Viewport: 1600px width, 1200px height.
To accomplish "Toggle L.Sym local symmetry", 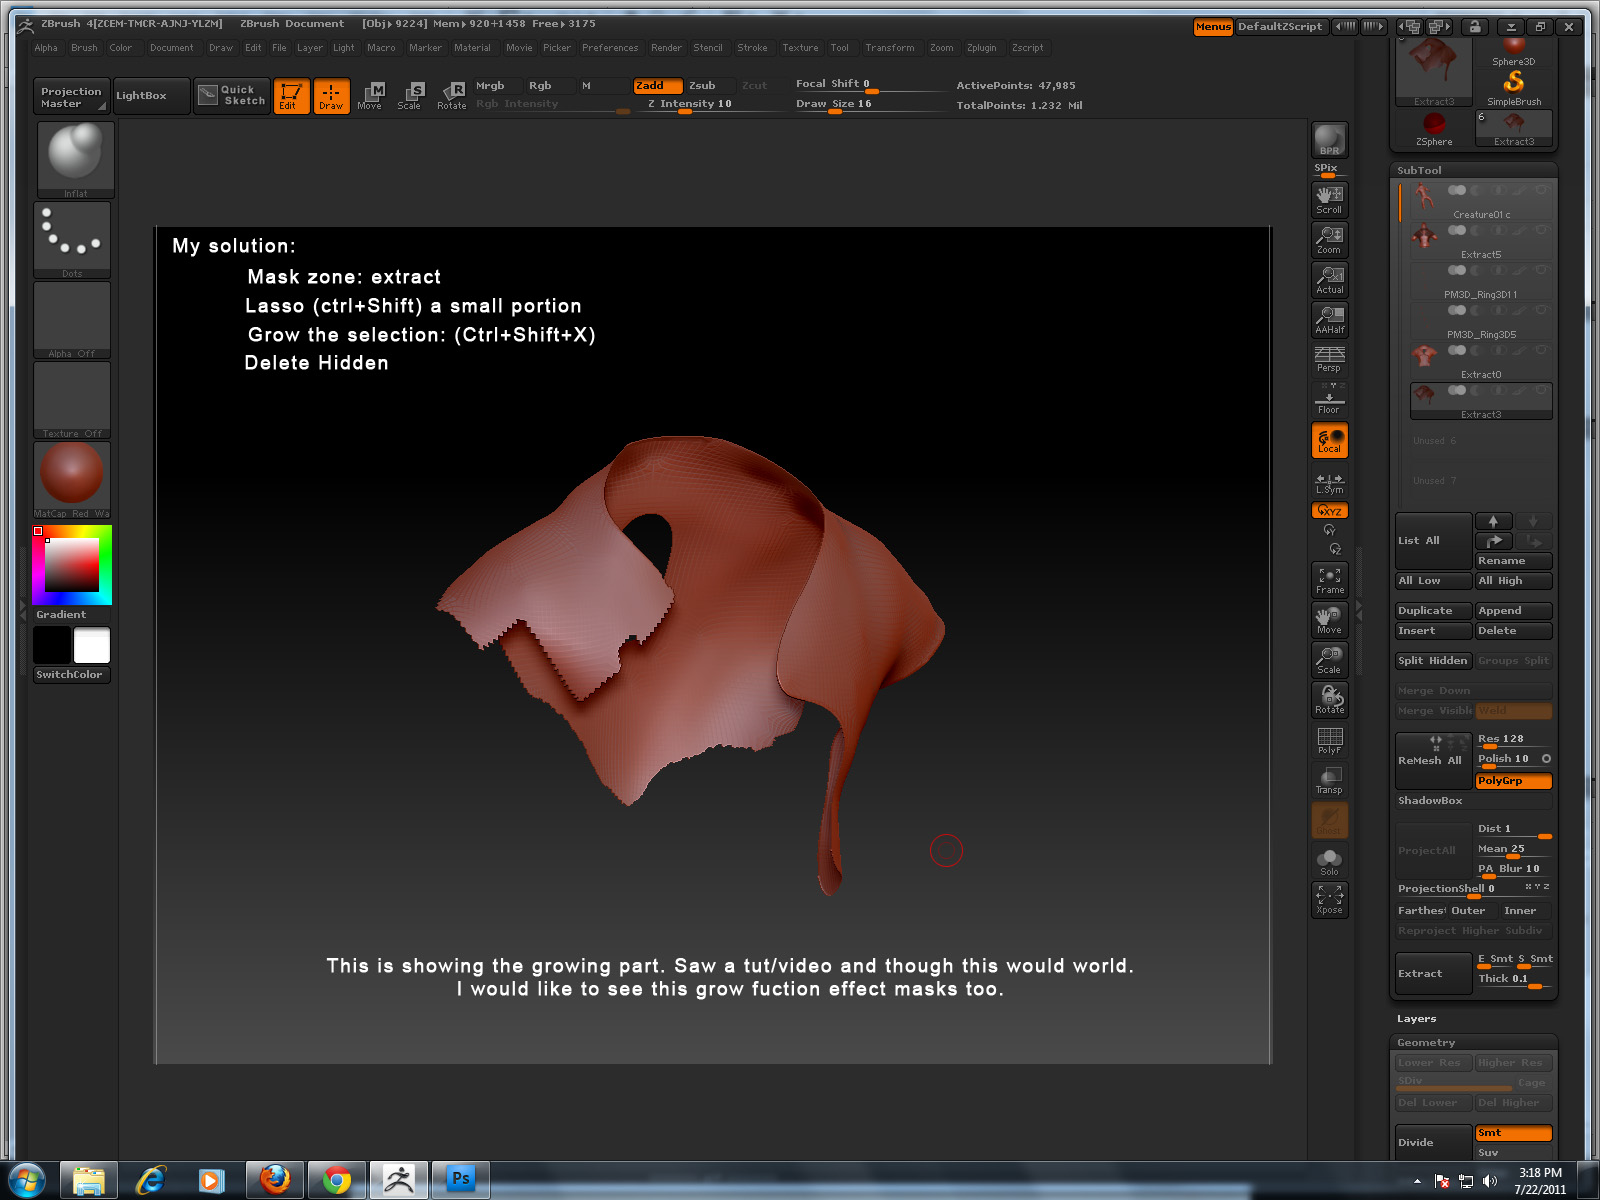I will click(x=1329, y=482).
